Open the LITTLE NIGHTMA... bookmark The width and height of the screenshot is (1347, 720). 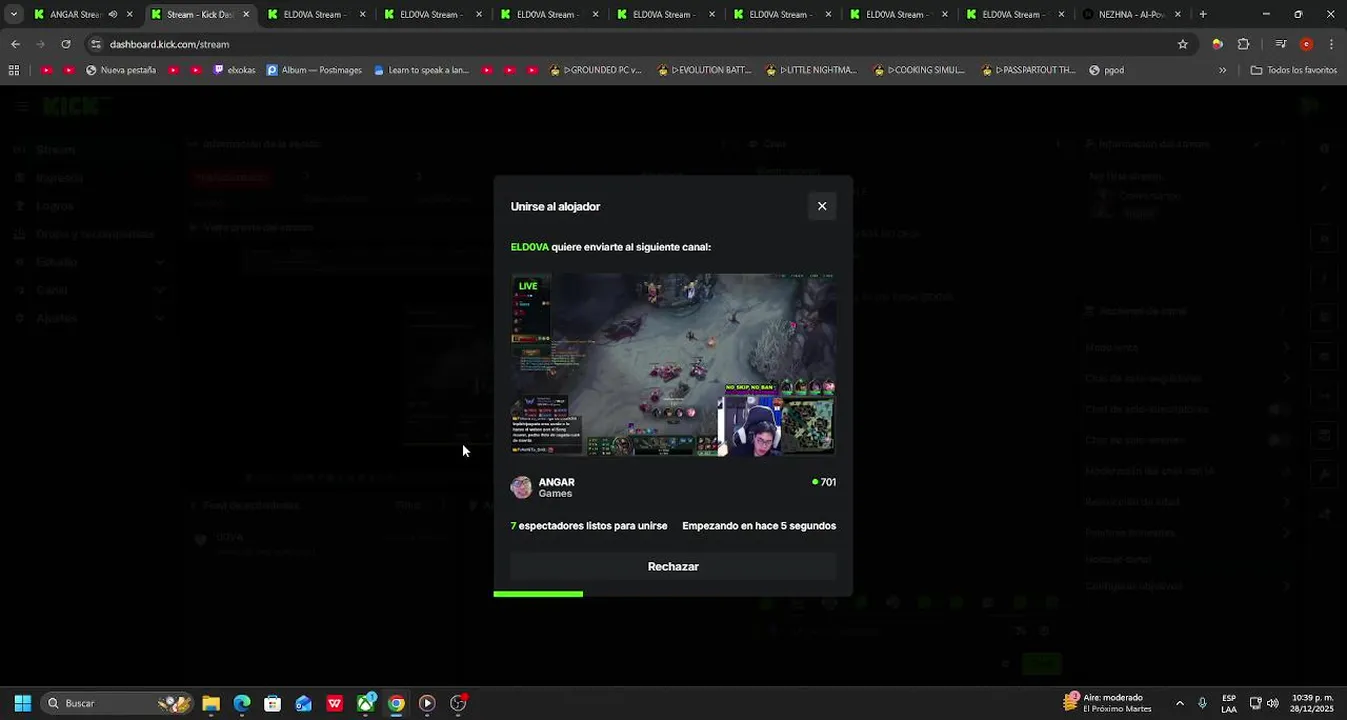coord(811,70)
